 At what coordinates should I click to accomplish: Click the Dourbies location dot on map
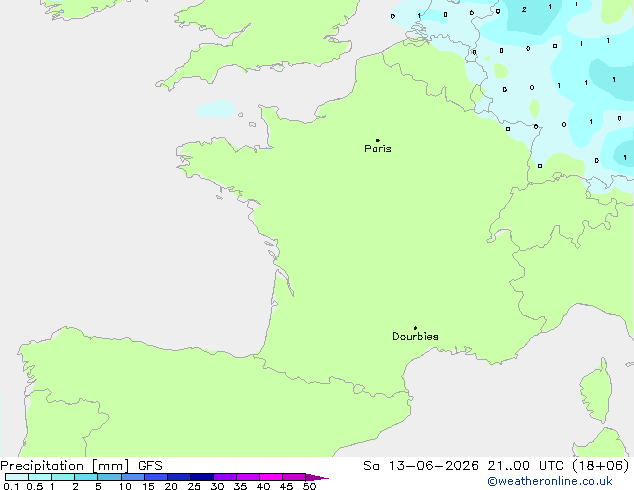[415, 328]
